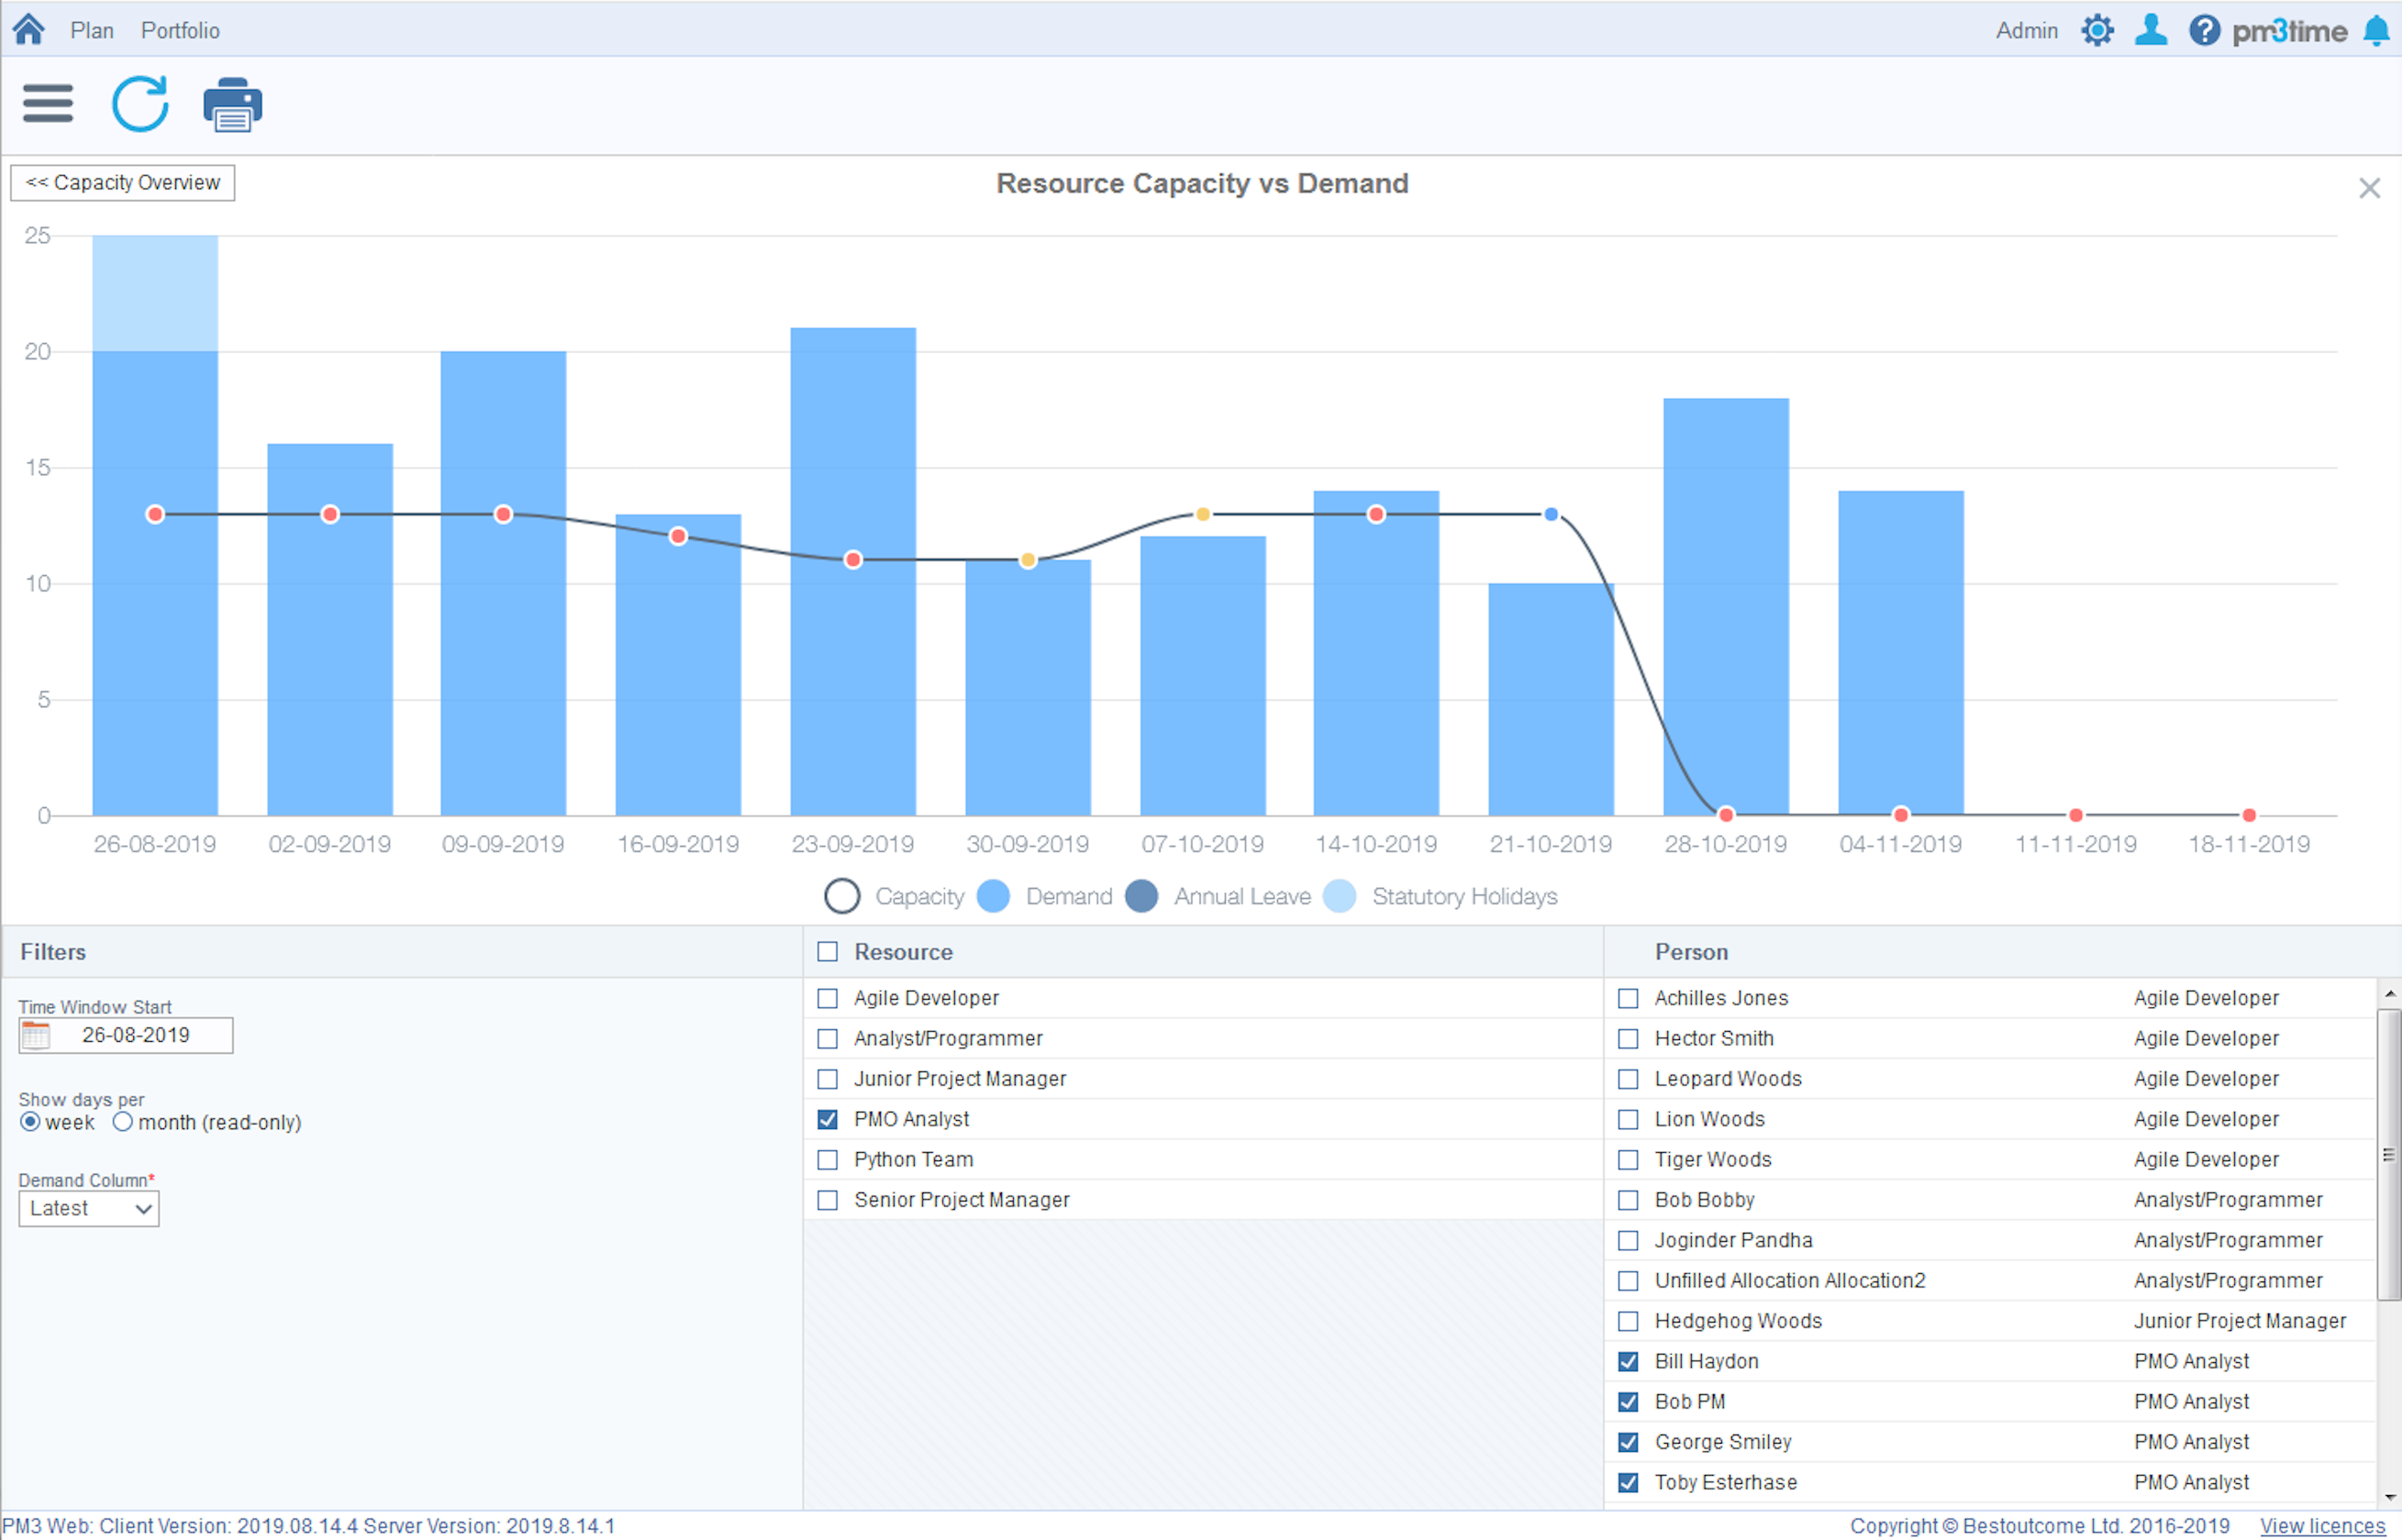Open the Portfolio menu
2402x1540 pixels.
point(180,30)
